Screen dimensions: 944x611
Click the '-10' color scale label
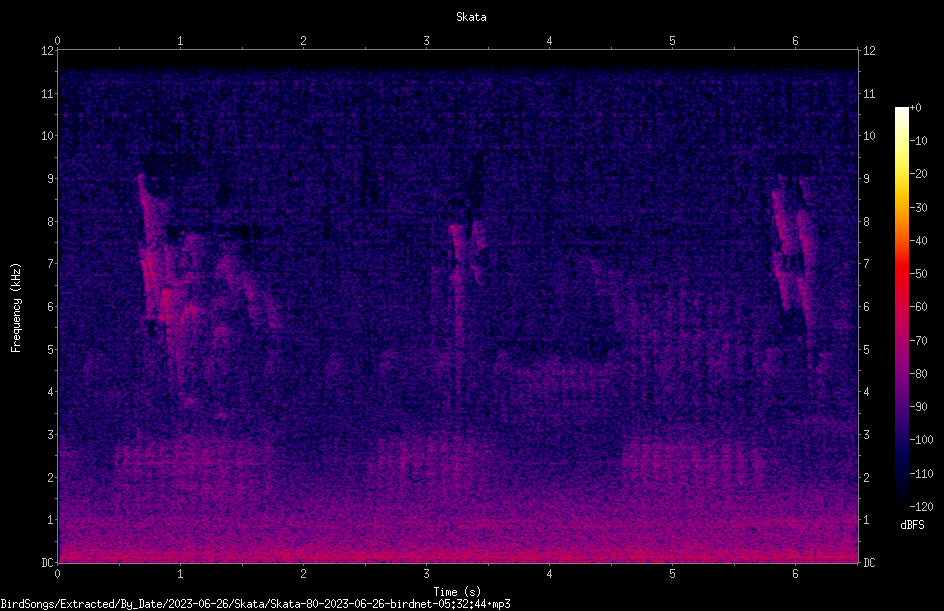tap(918, 141)
